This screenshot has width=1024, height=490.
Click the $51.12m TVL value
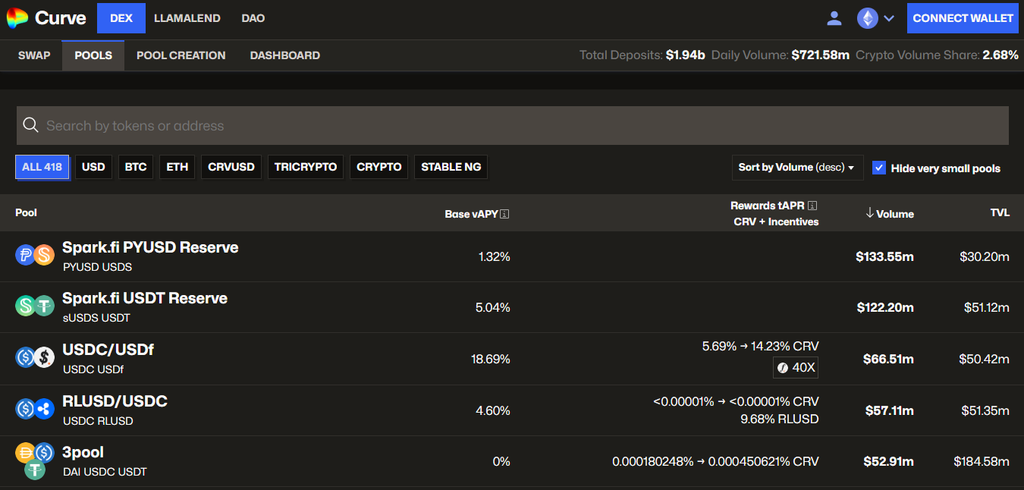(987, 308)
